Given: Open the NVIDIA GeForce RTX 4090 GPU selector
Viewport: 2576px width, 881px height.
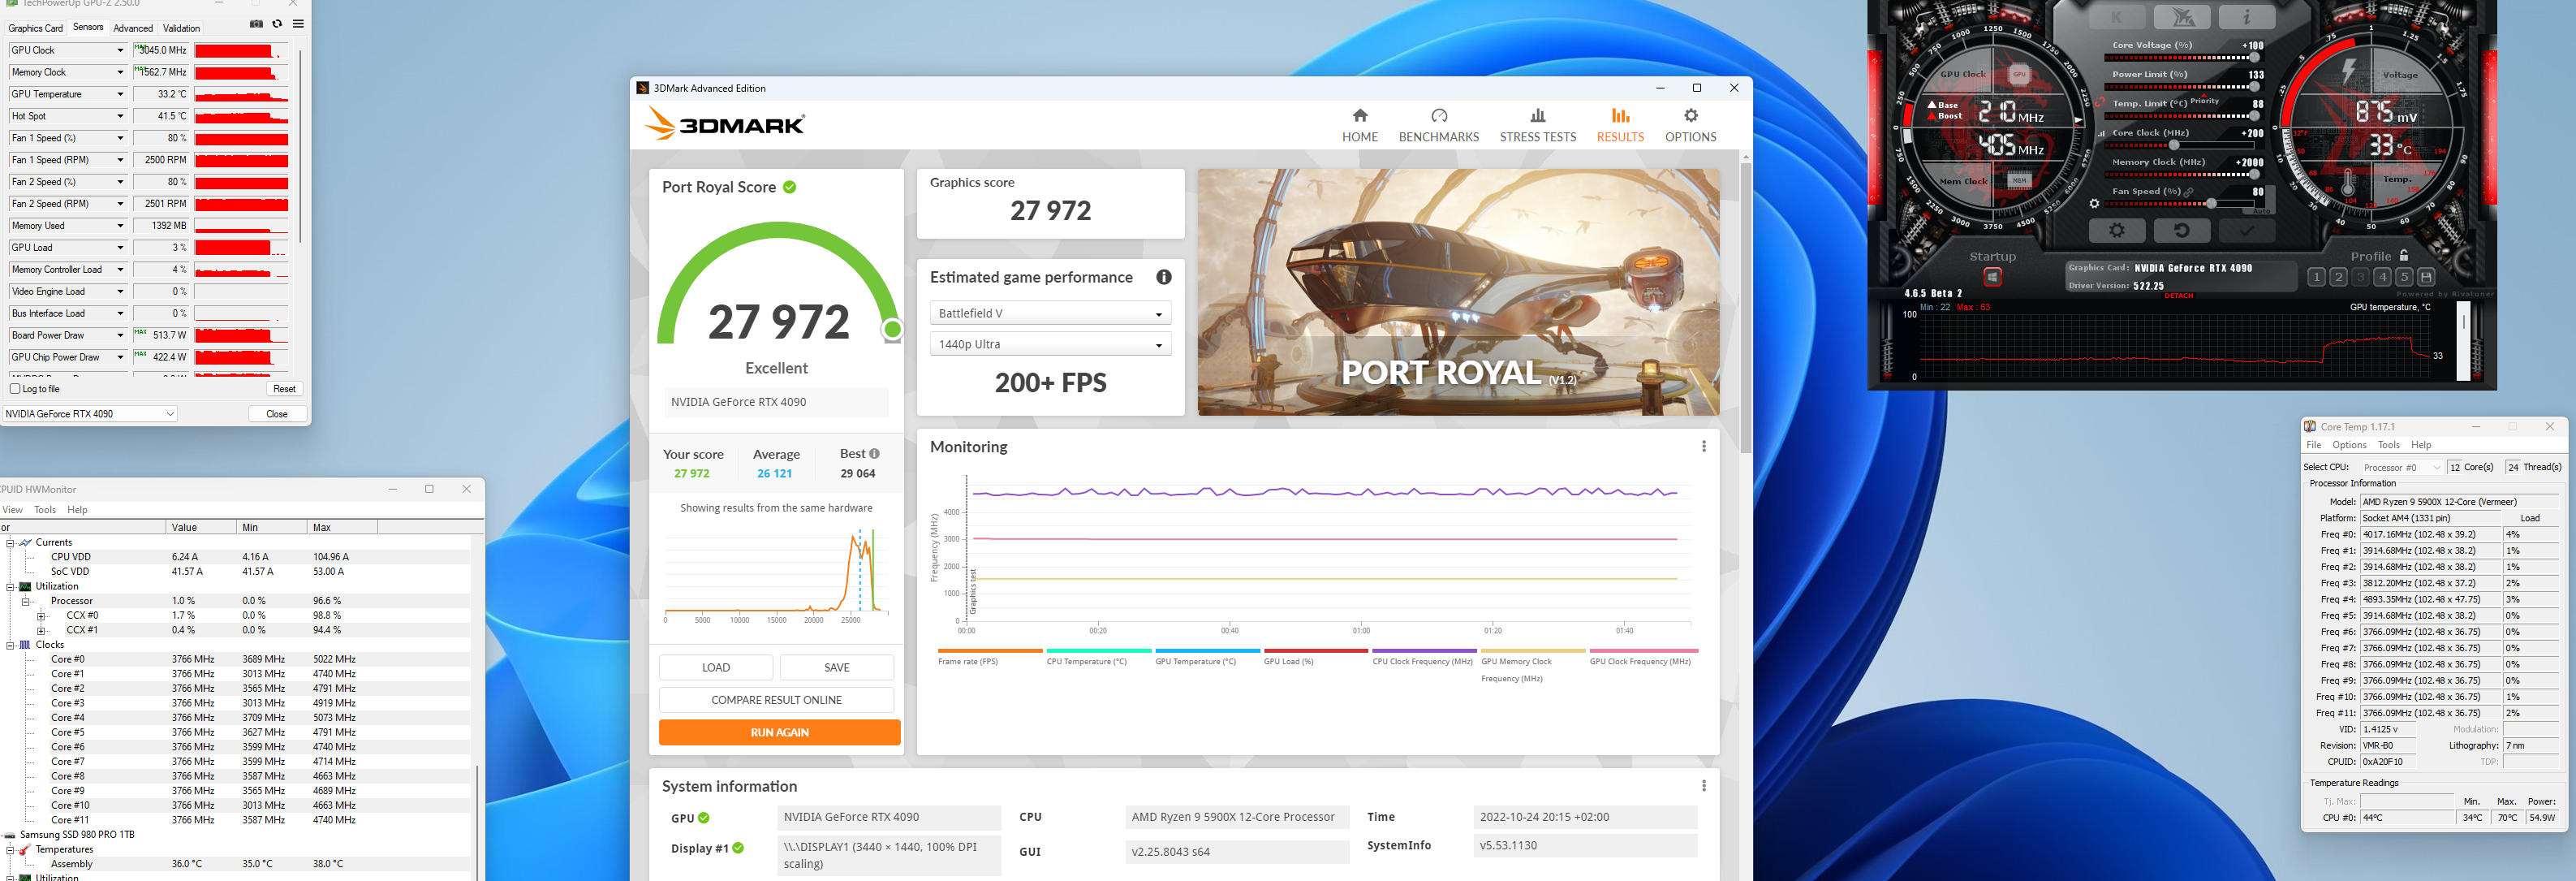Looking at the screenshot, I should (90, 414).
